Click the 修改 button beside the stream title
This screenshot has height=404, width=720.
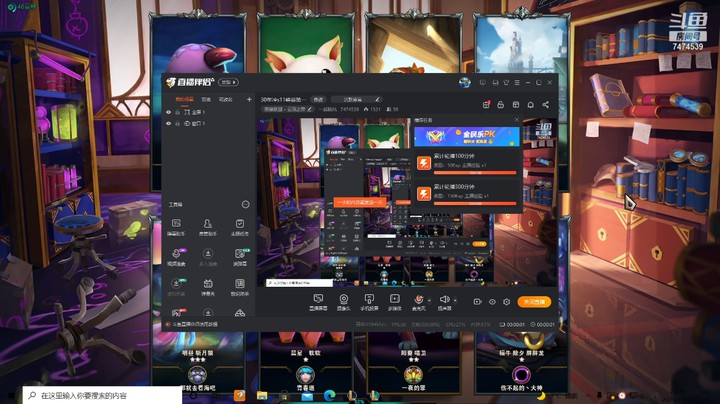[318, 99]
